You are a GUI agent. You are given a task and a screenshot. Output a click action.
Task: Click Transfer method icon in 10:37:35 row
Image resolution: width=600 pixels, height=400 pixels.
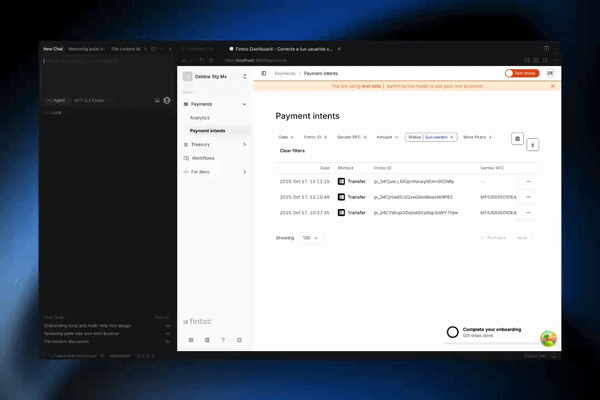point(341,212)
